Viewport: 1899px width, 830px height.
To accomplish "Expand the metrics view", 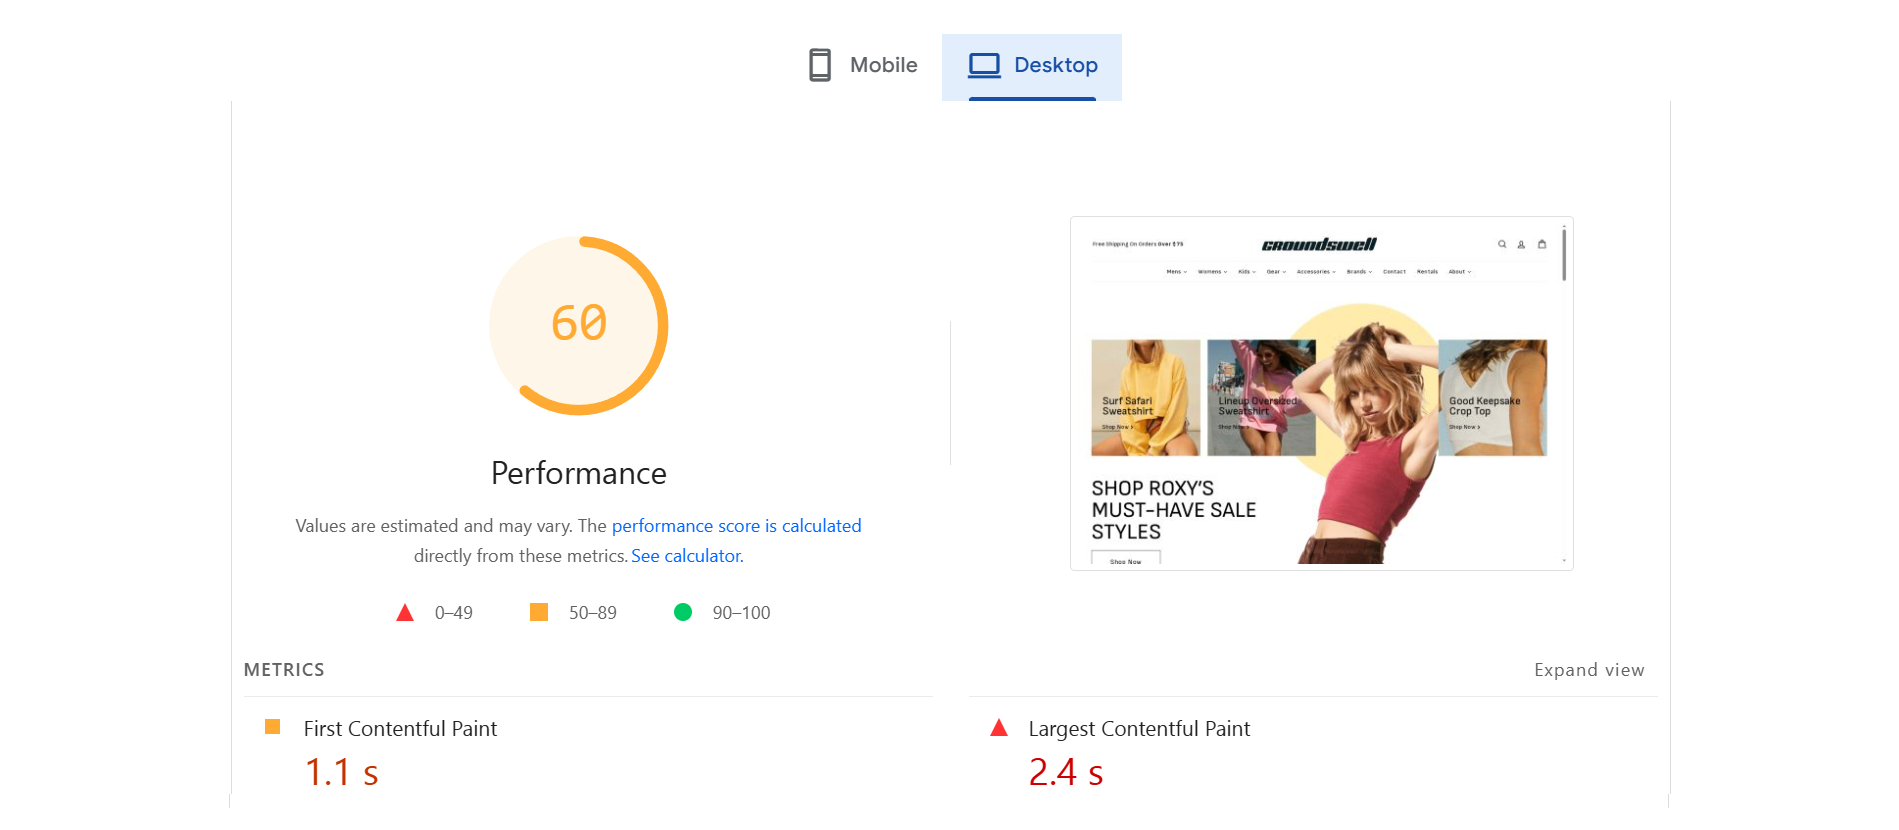I will coord(1589,670).
